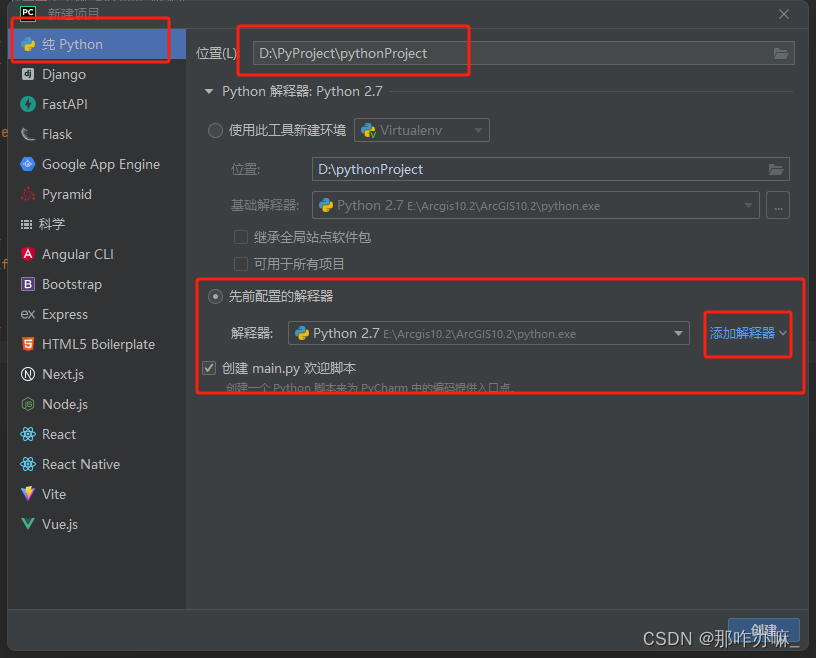Image resolution: width=816 pixels, height=658 pixels.
Task: Click the PyCharm PC logo in title bar
Action: pyautogui.click(x=28, y=12)
